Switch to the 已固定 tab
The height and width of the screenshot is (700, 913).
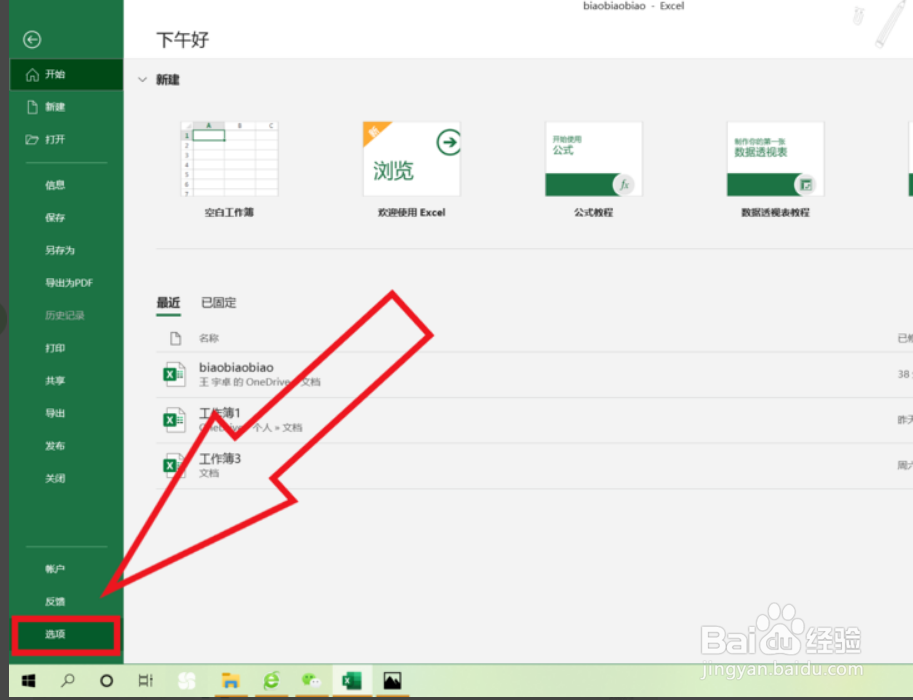click(x=218, y=303)
